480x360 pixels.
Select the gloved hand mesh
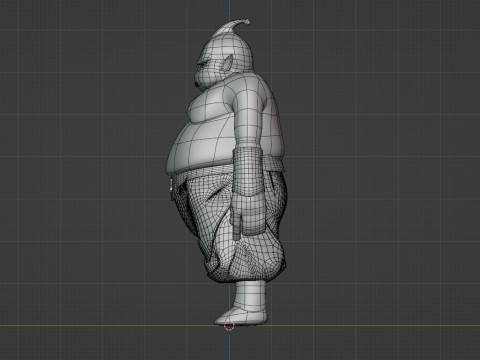247,215
